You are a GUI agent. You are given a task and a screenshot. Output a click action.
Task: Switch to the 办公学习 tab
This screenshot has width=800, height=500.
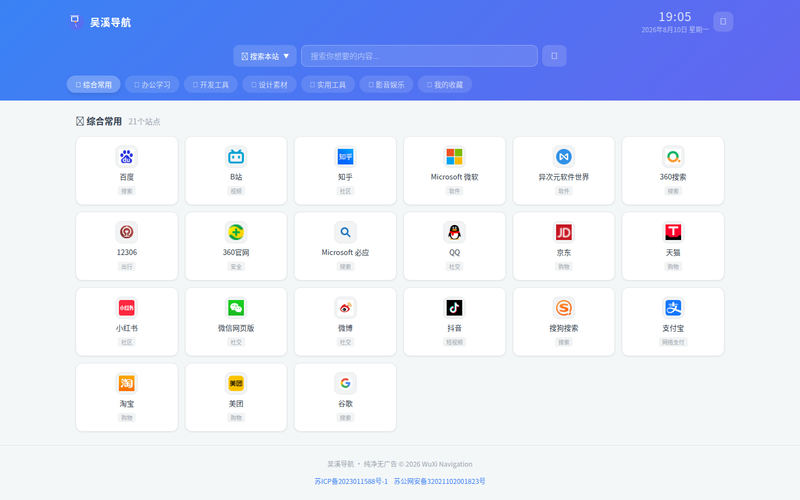pyautogui.click(x=152, y=85)
